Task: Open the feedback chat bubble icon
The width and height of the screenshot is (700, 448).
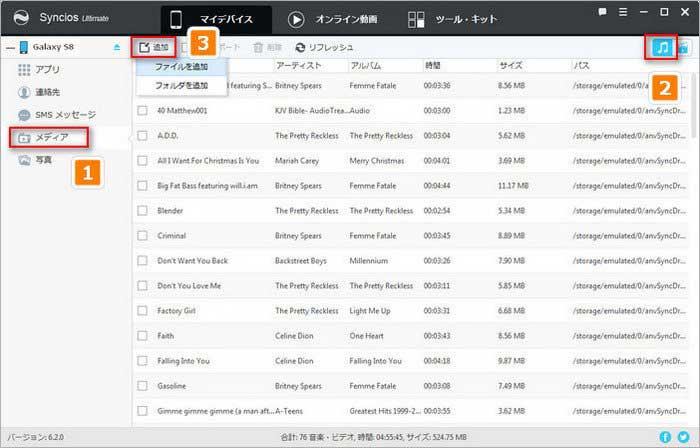Action: click(602, 12)
